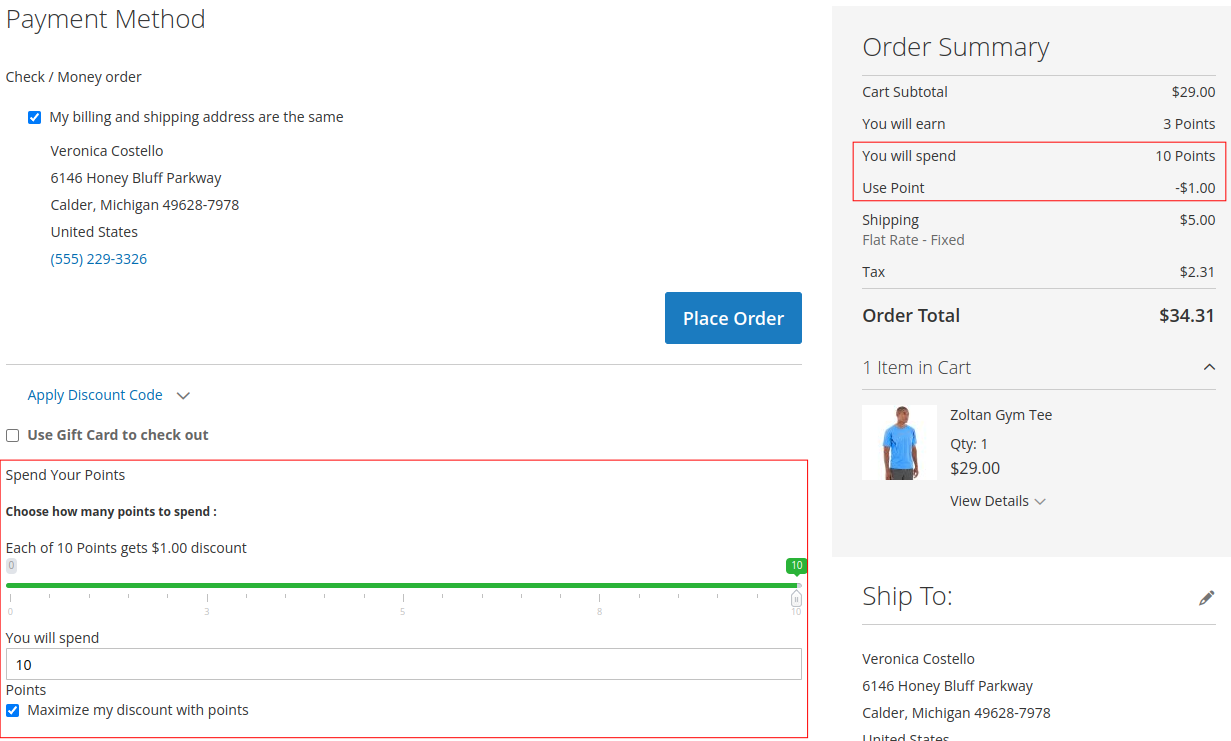The height and width of the screenshot is (741, 1231).
Task: Click the Flat Rate - Fixed shipping label
Action: coord(913,240)
